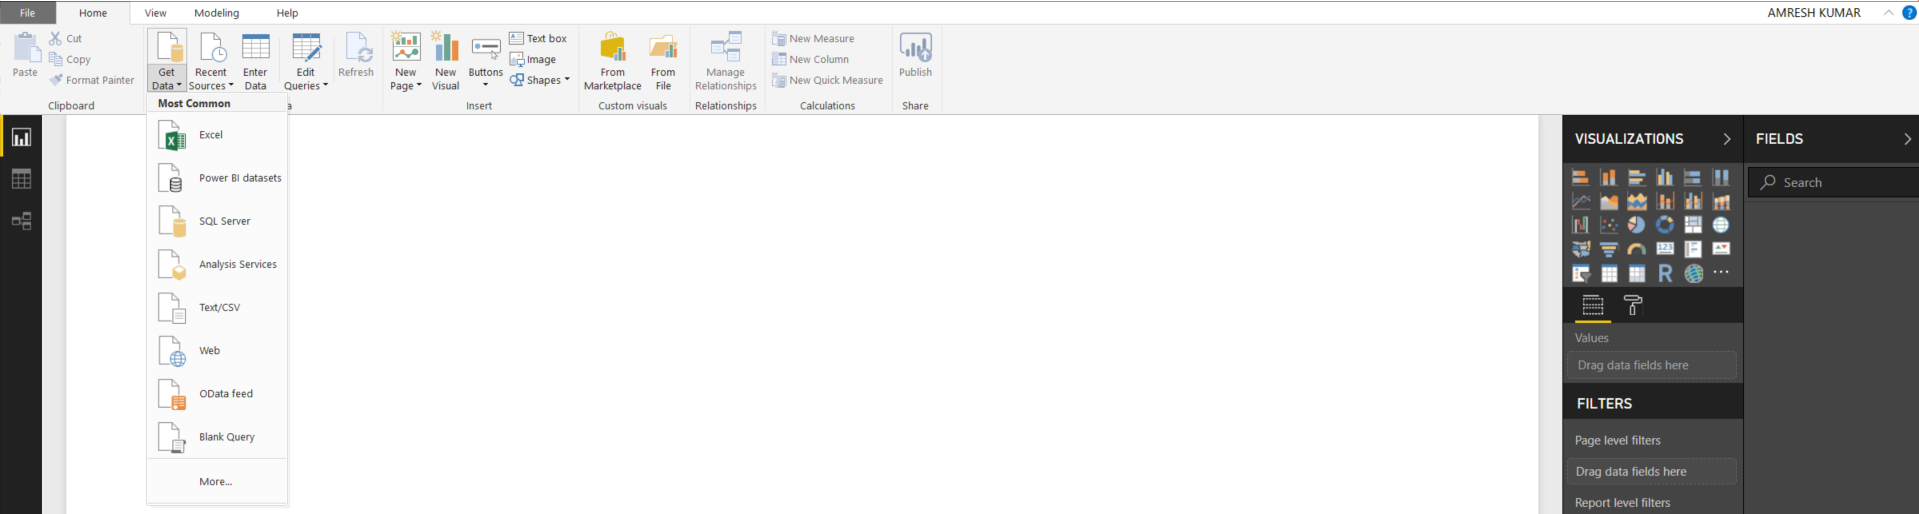Open the Buttons dropdown
Viewport: 1919px width, 514px height.
(486, 79)
